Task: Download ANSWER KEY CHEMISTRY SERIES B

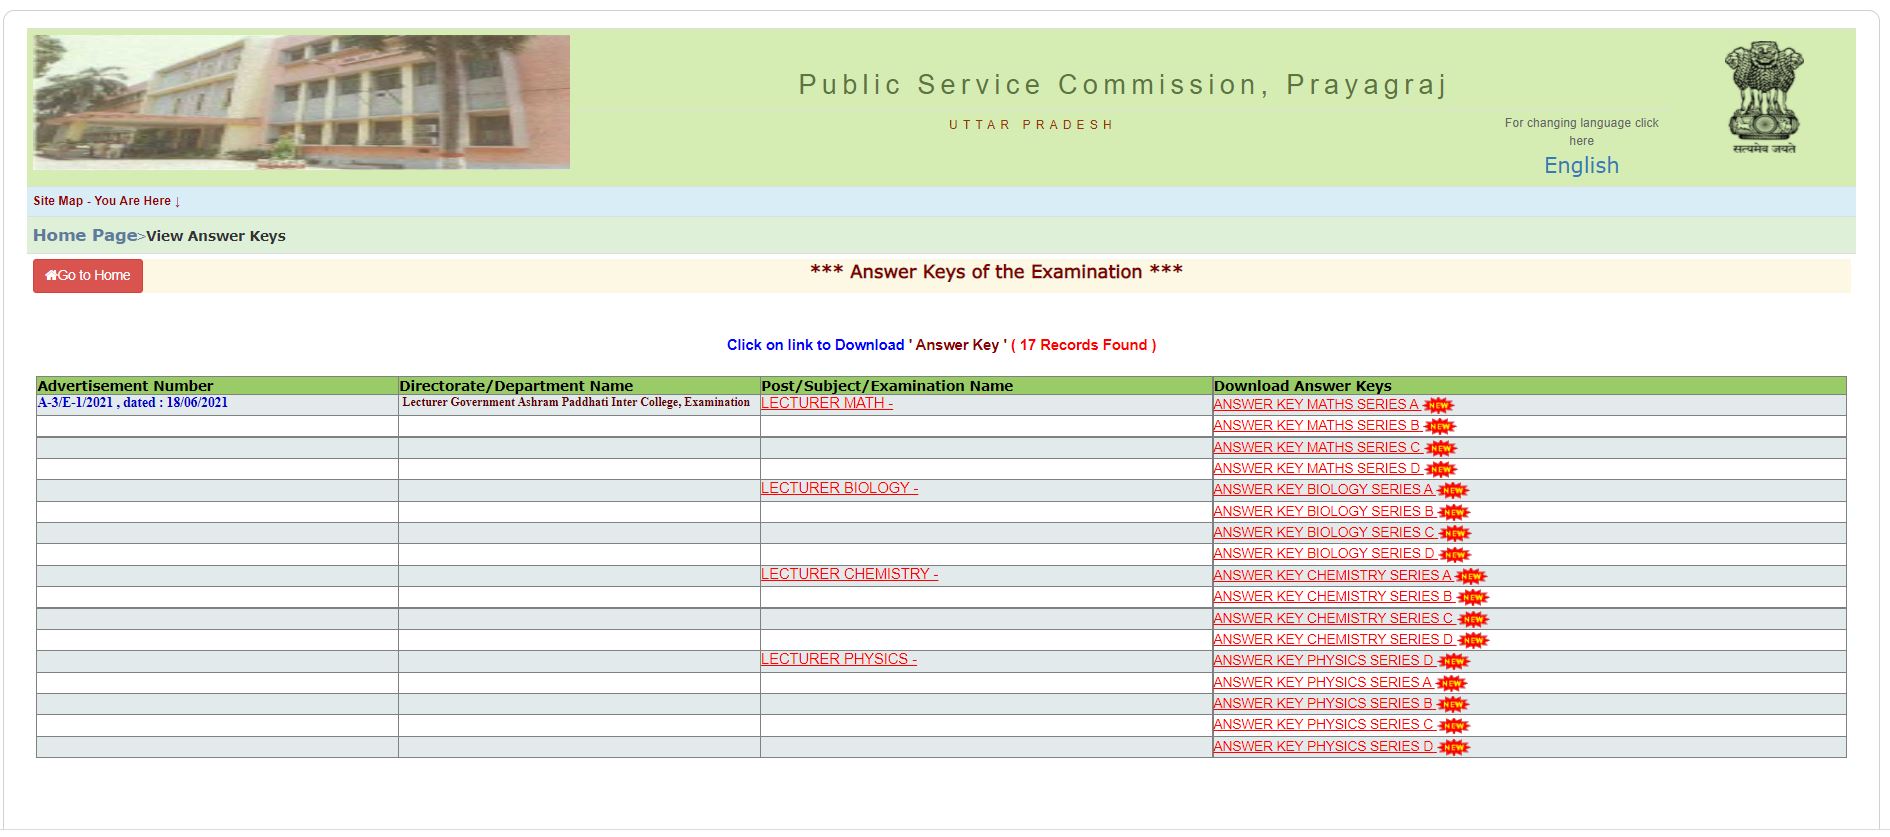Action: (1333, 596)
